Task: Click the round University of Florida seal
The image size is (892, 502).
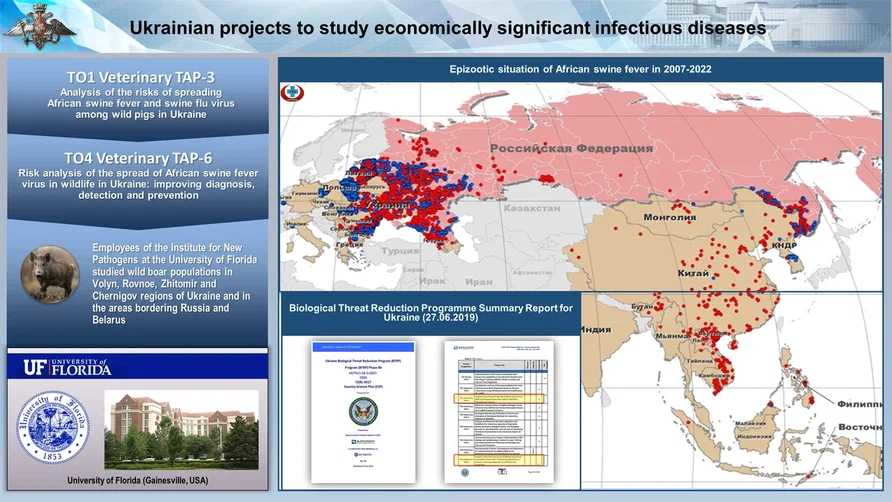Action: click(x=54, y=427)
